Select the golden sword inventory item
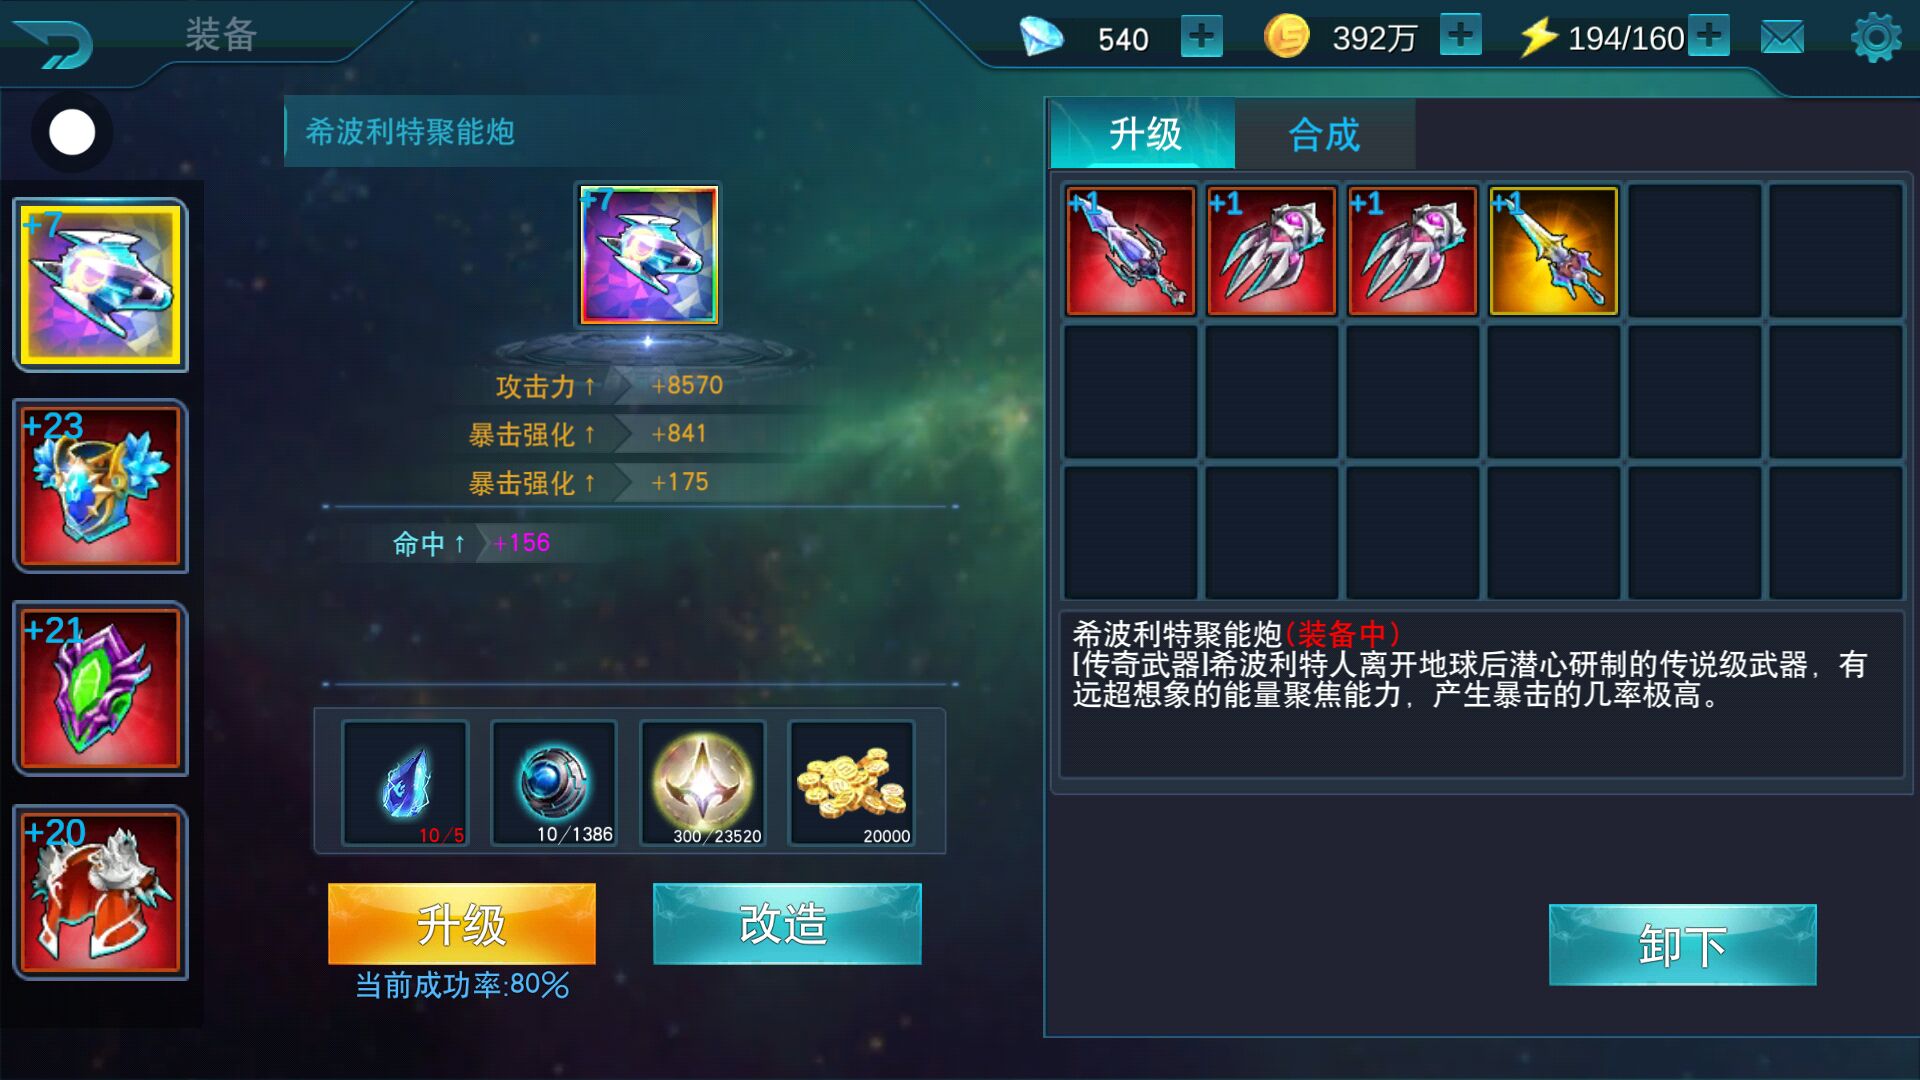This screenshot has height=1080, width=1920. point(1553,251)
